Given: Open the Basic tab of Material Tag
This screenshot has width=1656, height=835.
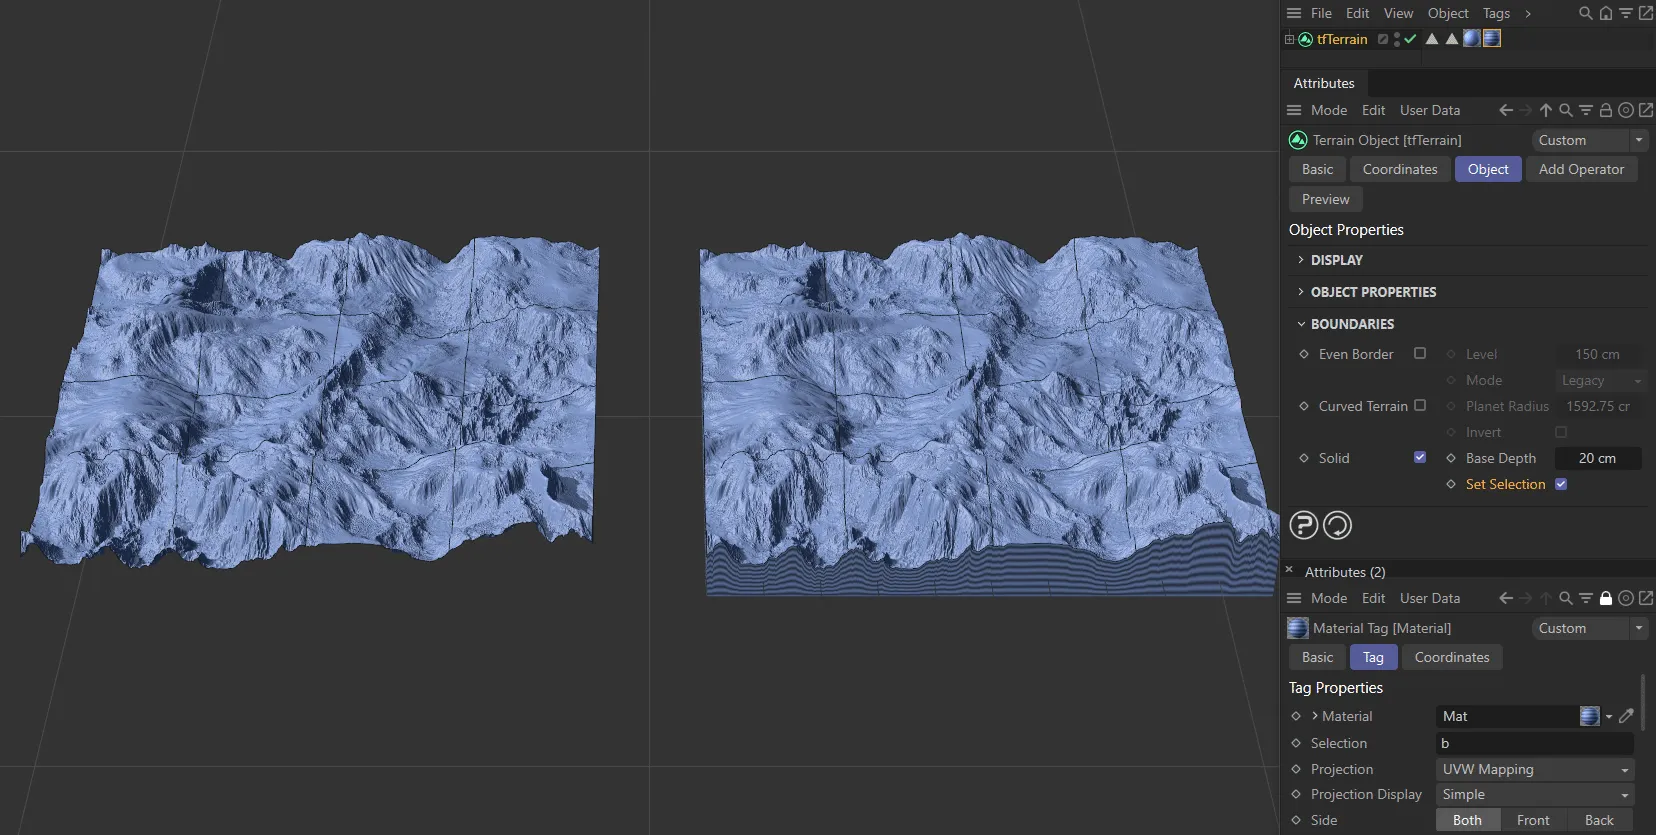Looking at the screenshot, I should tap(1317, 657).
